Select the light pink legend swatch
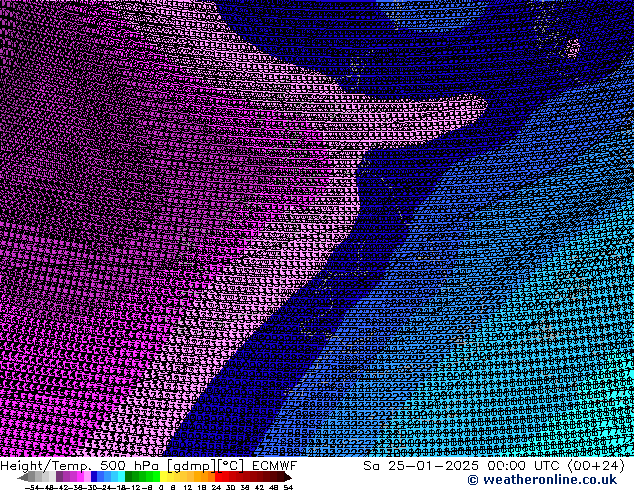This screenshot has width=634, height=490. pos(87,476)
